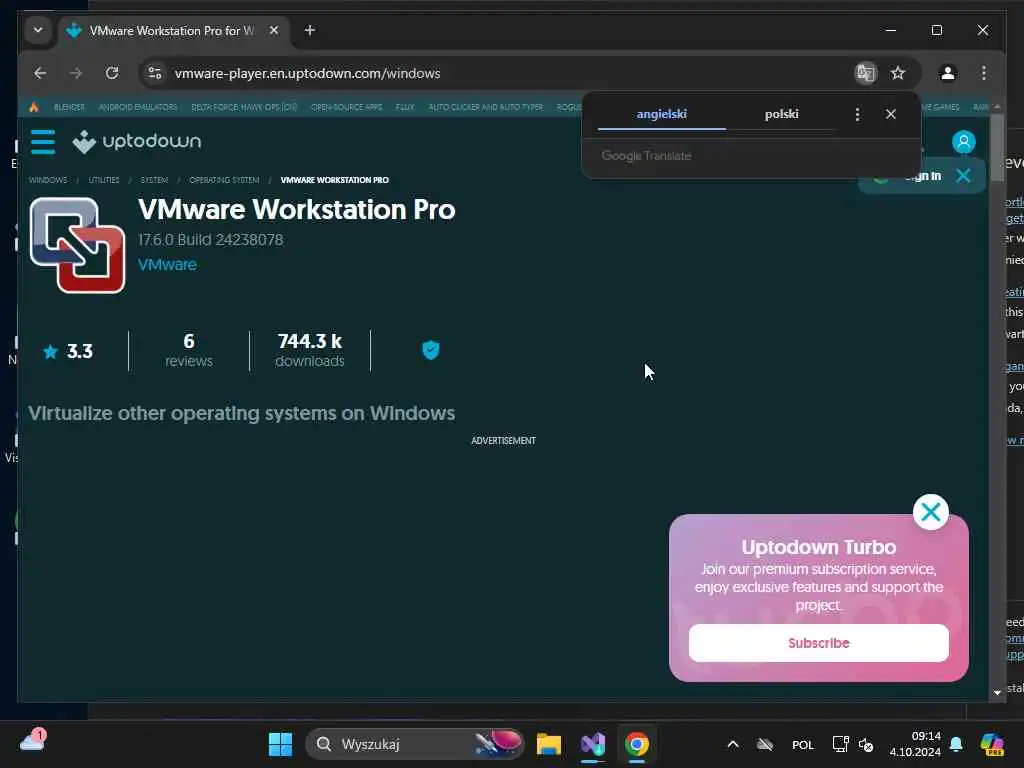The width and height of the screenshot is (1024, 768).
Task: Close the Google Translate popup
Action: click(x=891, y=114)
